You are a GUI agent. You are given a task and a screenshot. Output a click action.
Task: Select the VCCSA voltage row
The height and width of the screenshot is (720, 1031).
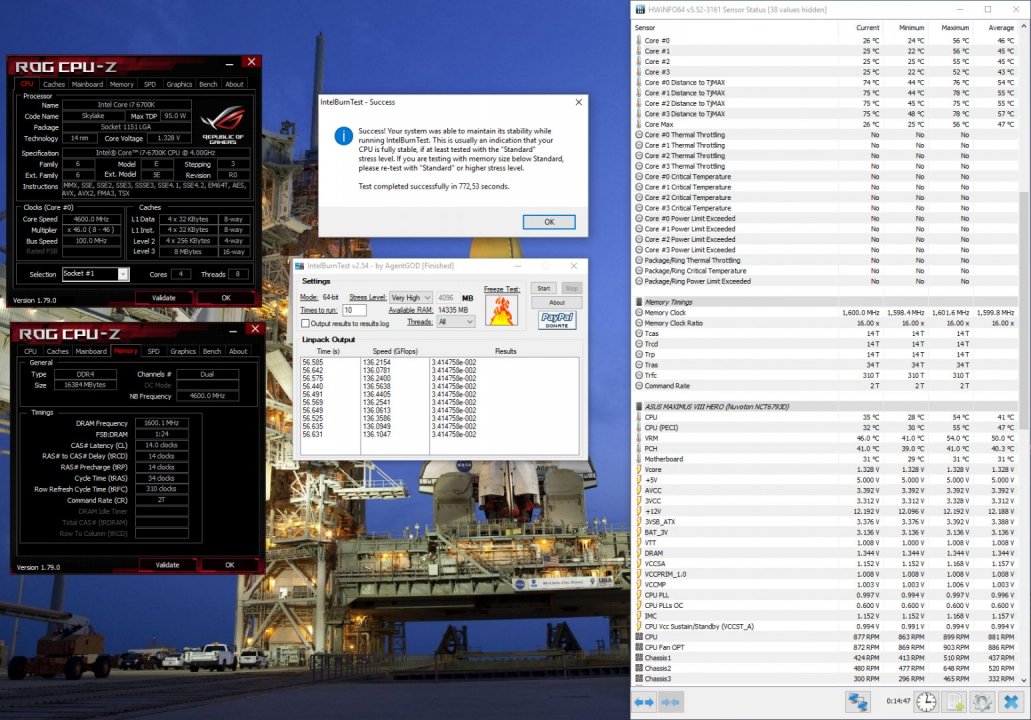click(826, 564)
